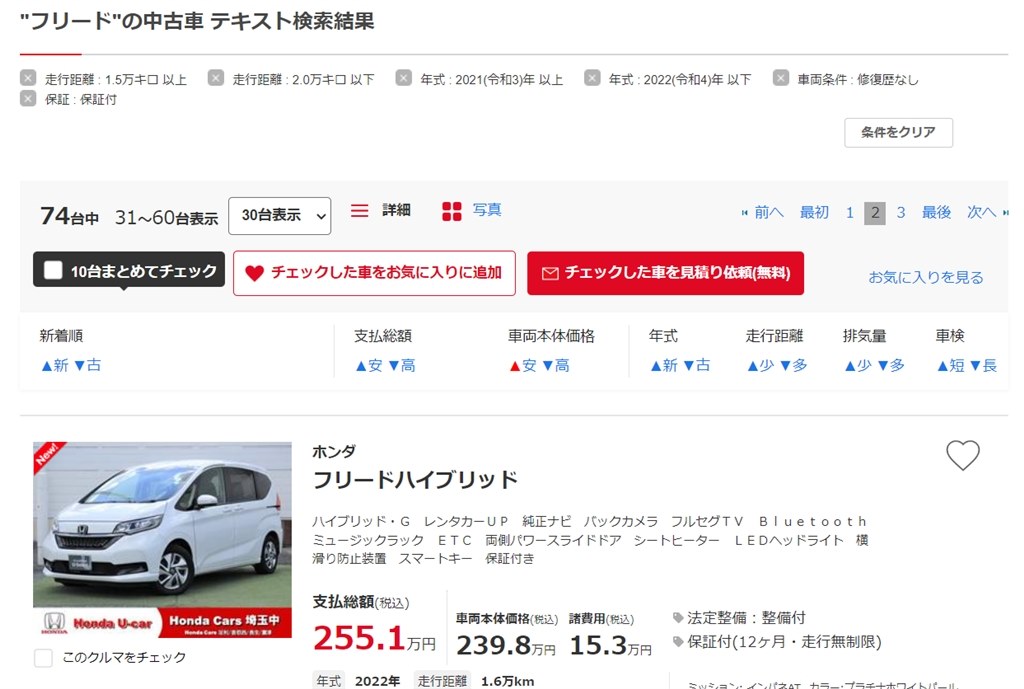Viewport: 1024px width, 689px height.
Task: Sort 車両本体価格 cheapest first (▲安)
Action: 523,366
